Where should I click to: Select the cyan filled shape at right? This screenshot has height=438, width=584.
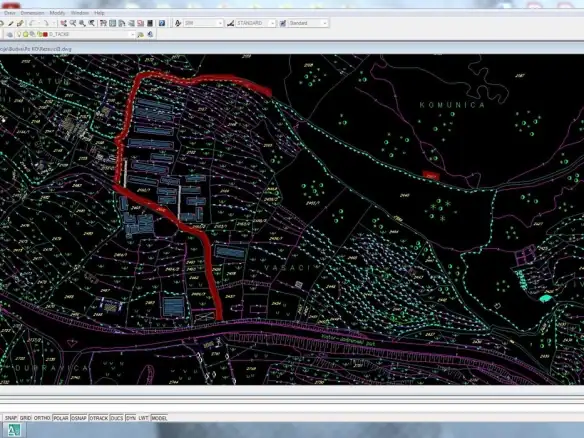[545, 298]
